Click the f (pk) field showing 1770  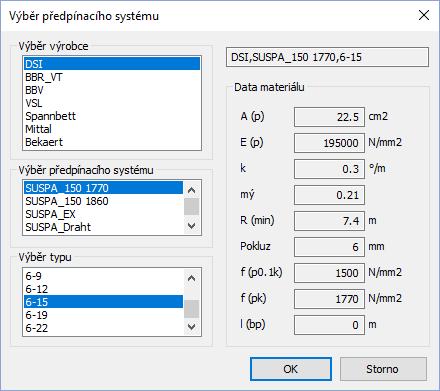pos(329,299)
